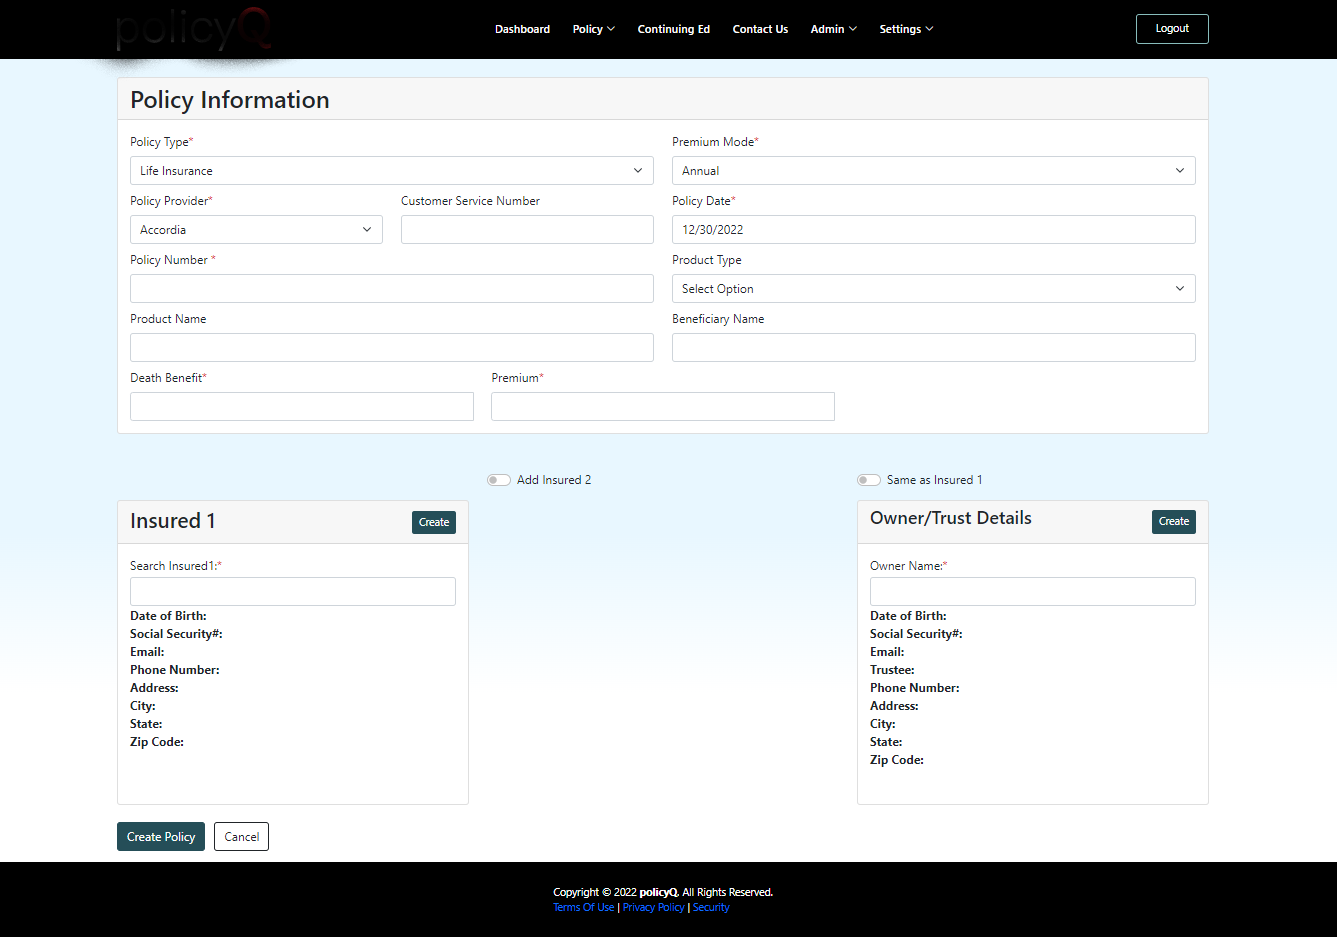Click the Cancel button
The image size is (1337, 937).
pos(241,837)
